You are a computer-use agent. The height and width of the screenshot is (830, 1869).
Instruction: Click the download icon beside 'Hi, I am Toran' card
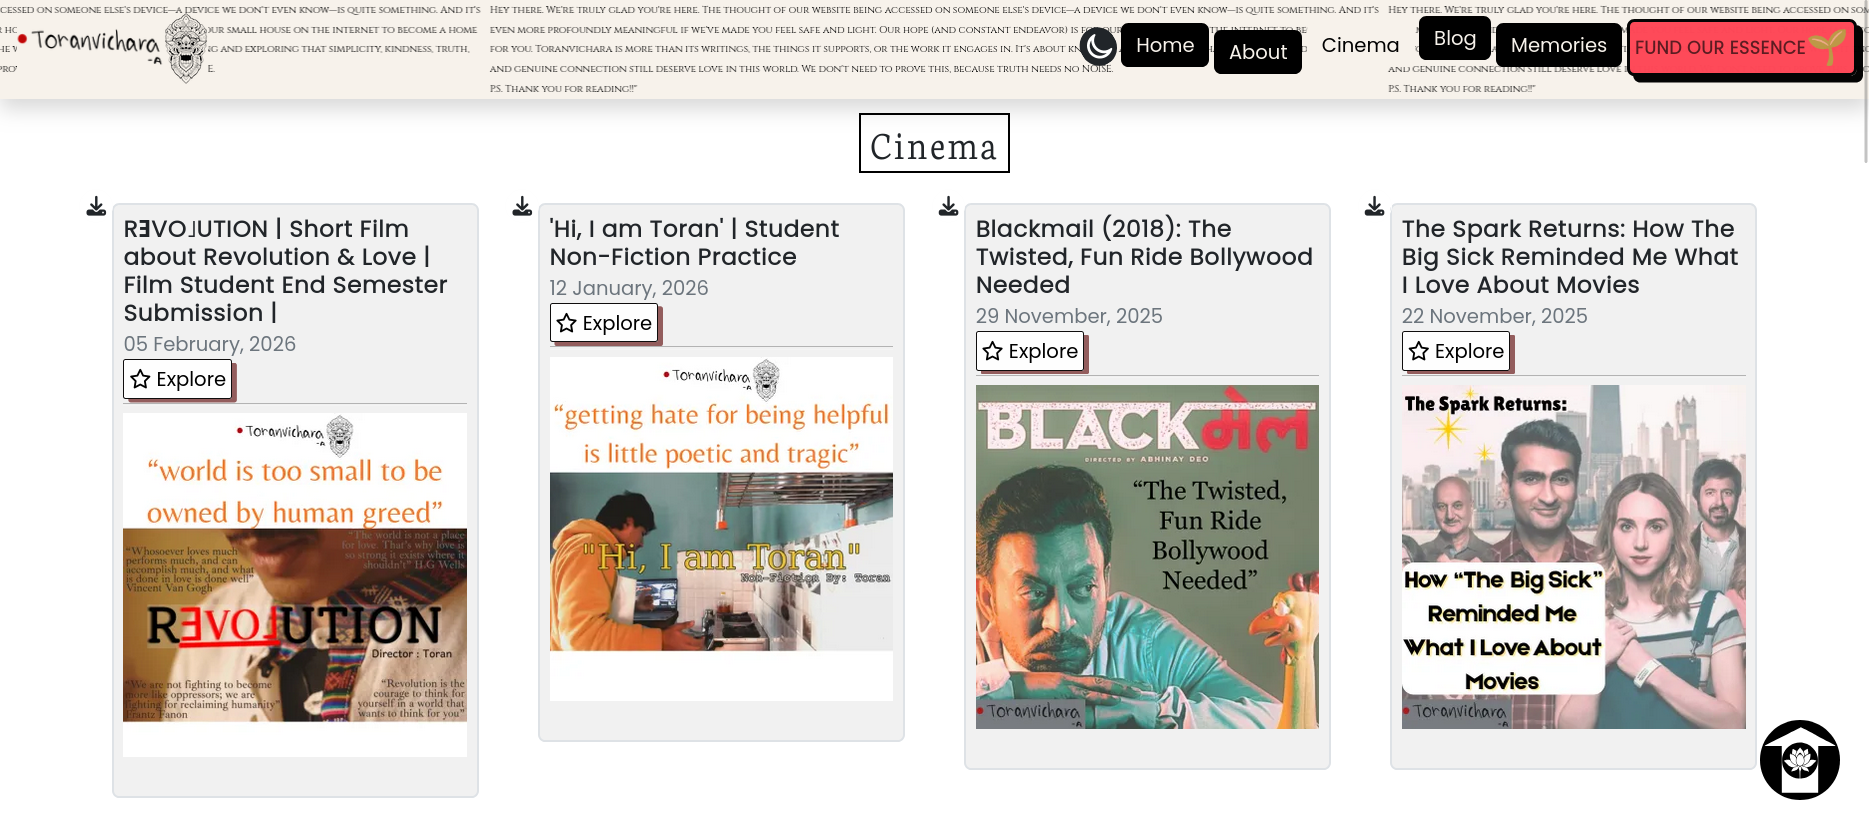522,206
